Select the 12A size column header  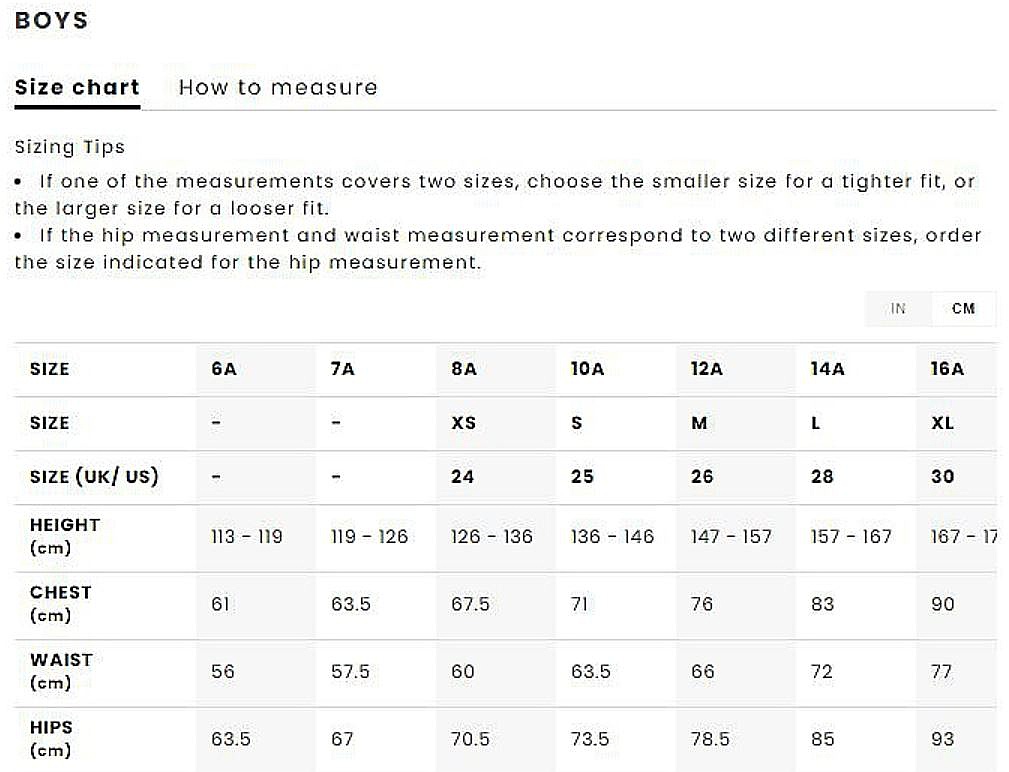coord(706,369)
